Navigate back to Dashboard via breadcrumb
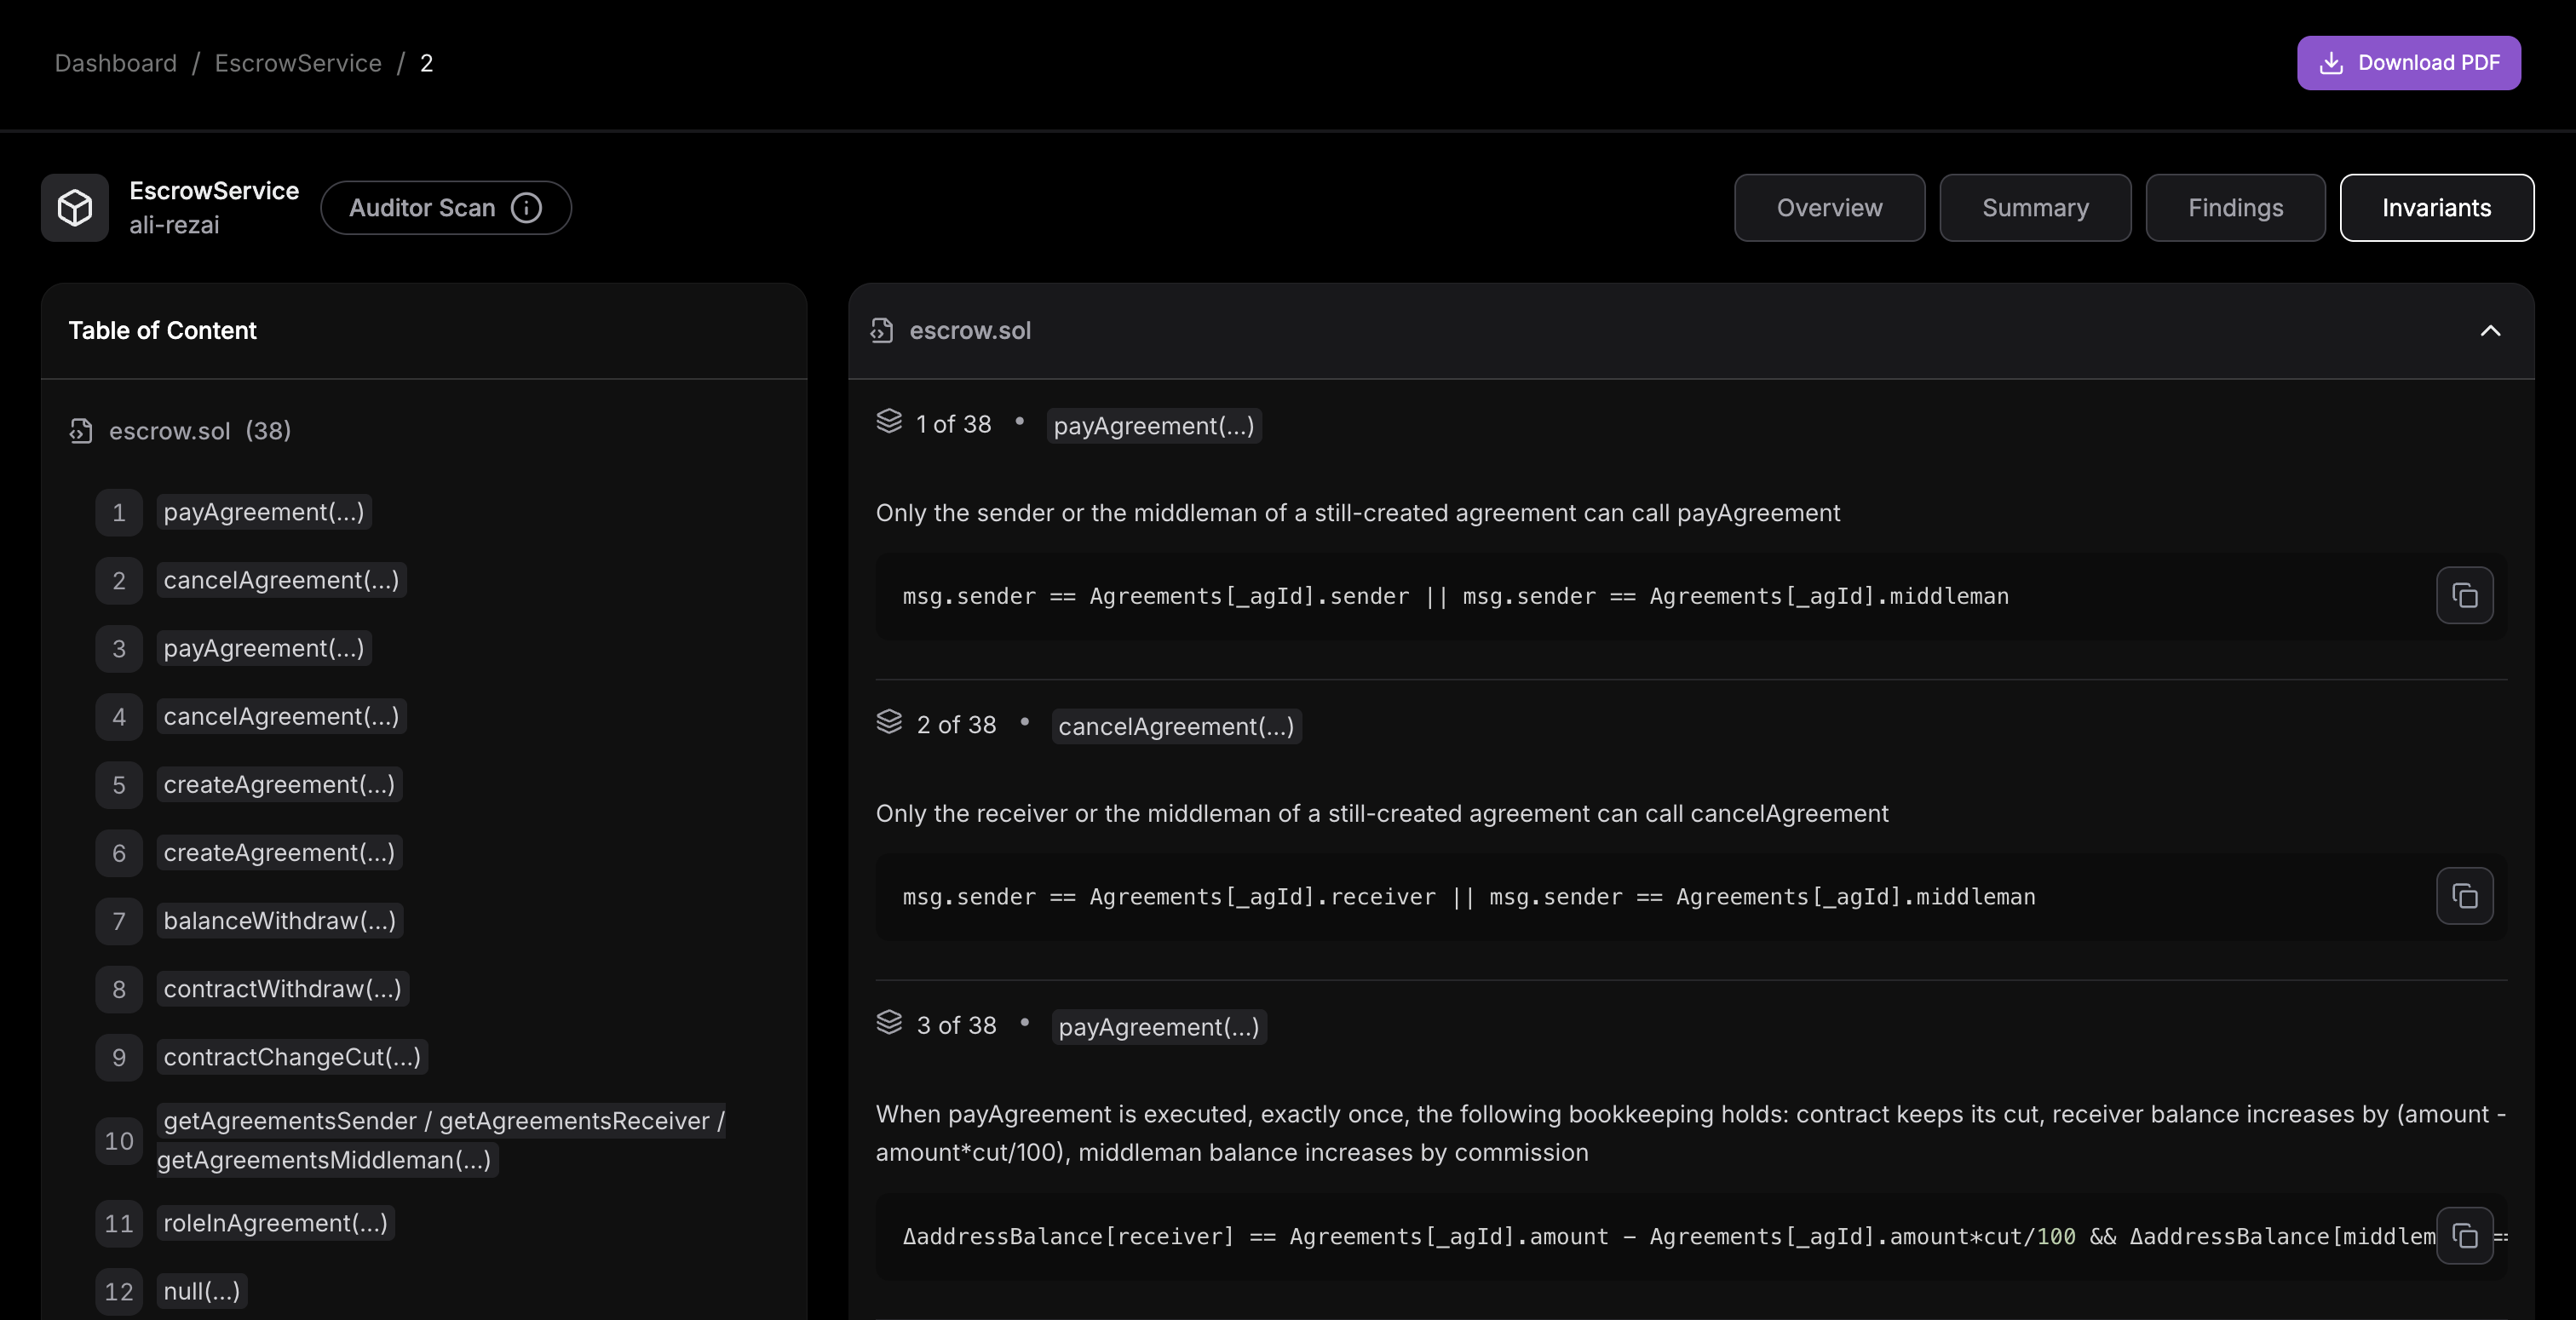 [x=114, y=62]
